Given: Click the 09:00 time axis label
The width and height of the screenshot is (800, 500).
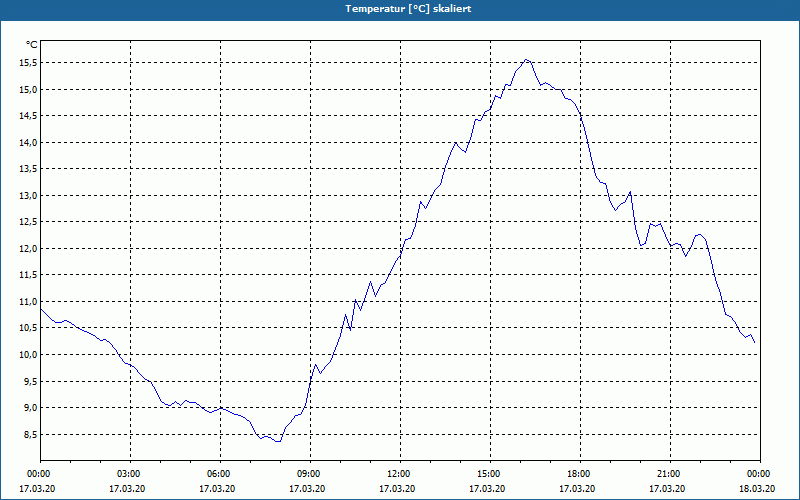Looking at the screenshot, I should pyautogui.click(x=310, y=474).
